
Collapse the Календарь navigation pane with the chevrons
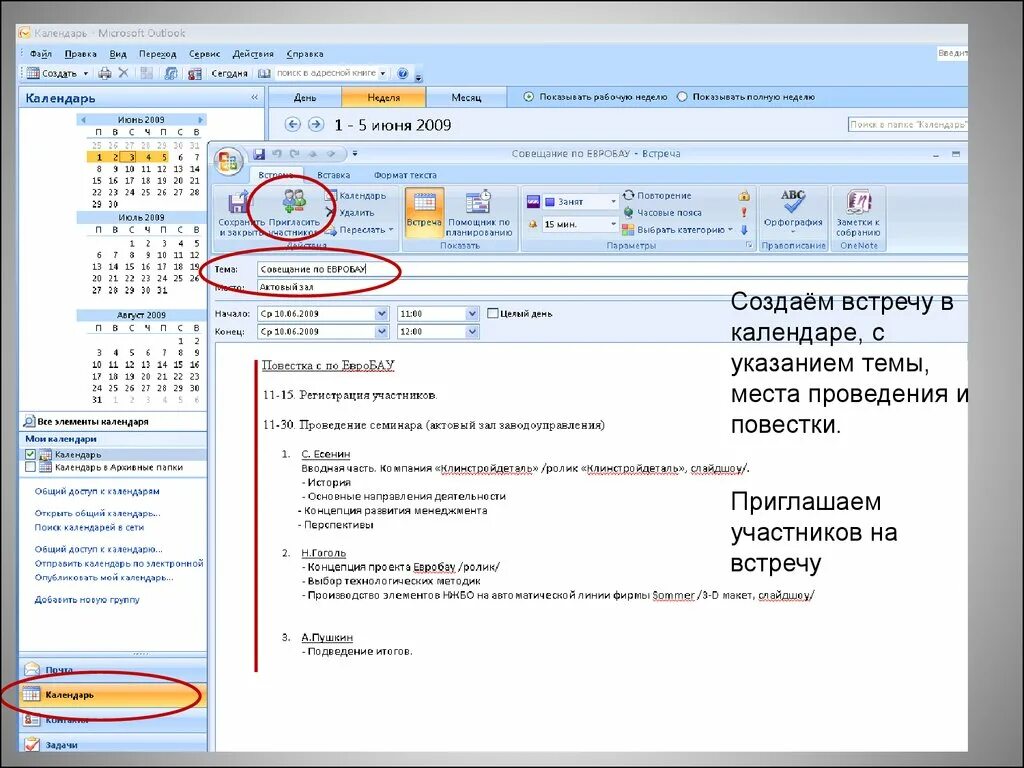point(255,97)
